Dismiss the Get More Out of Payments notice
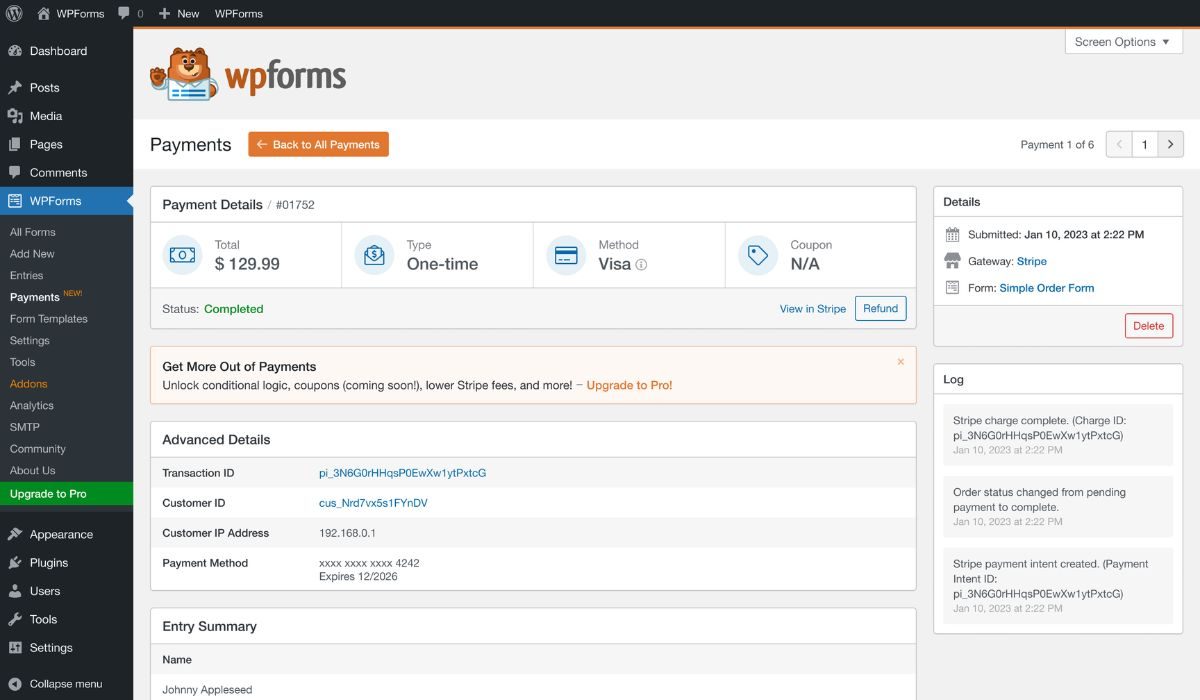1200x700 pixels. 900,362
